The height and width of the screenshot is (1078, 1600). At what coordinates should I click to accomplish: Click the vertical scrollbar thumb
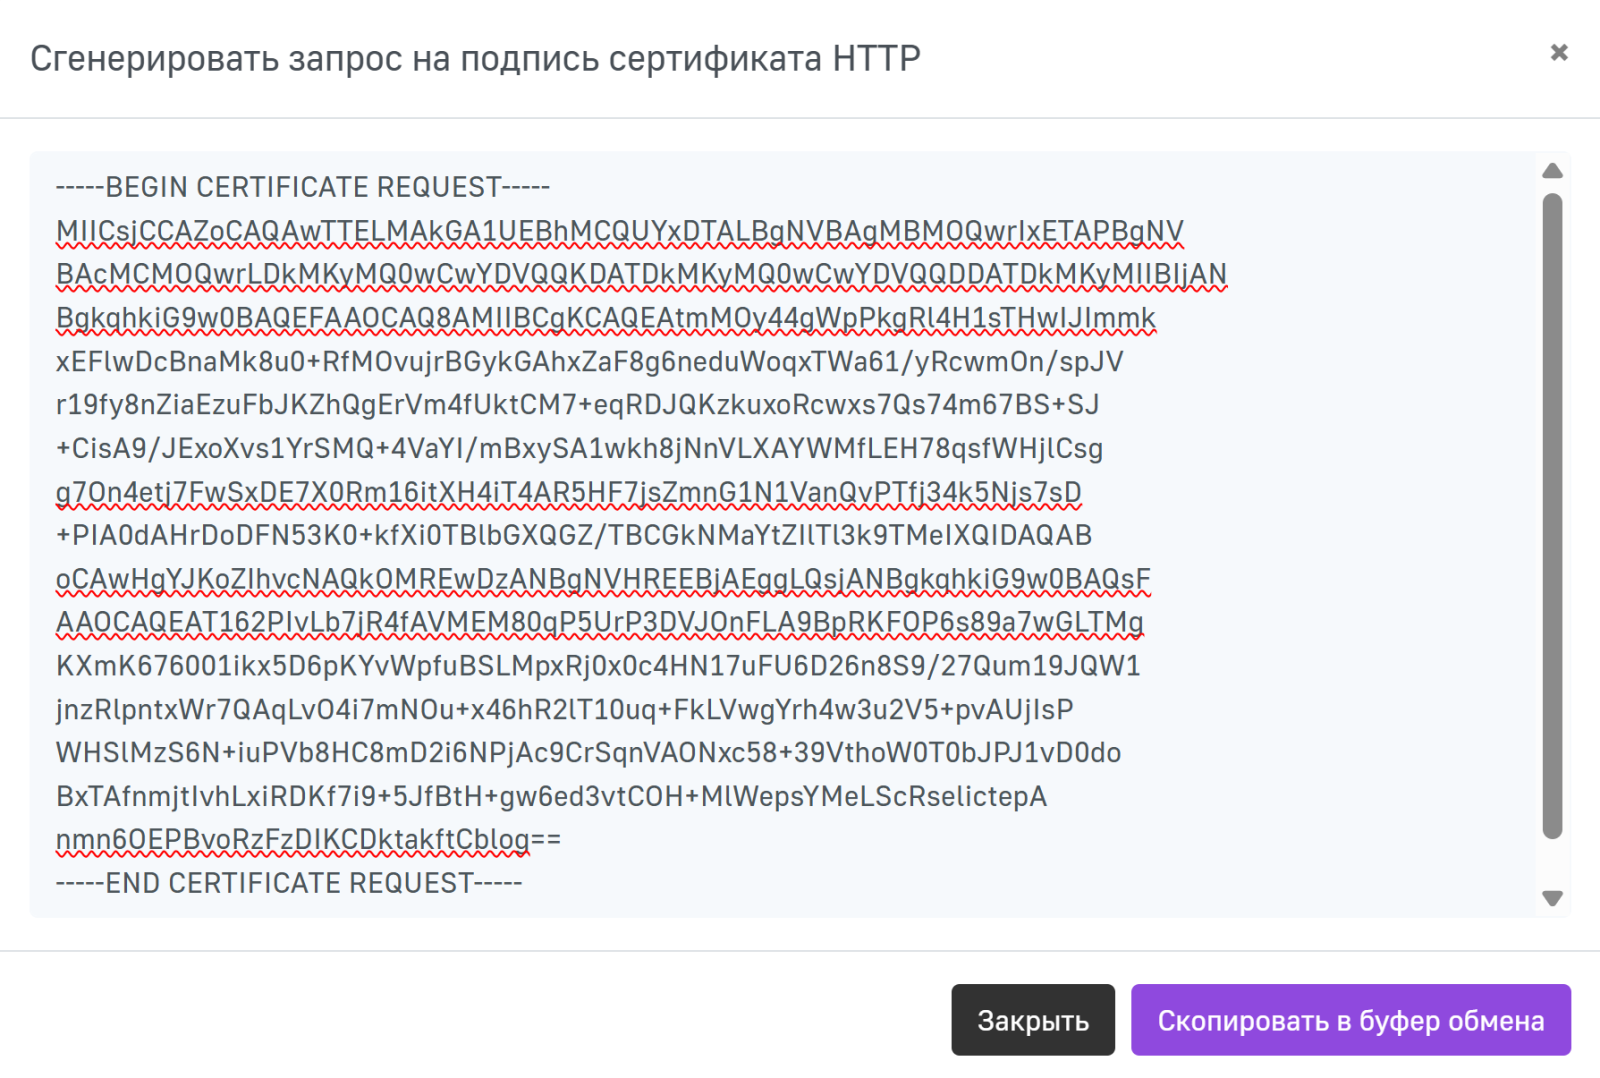1552,515
